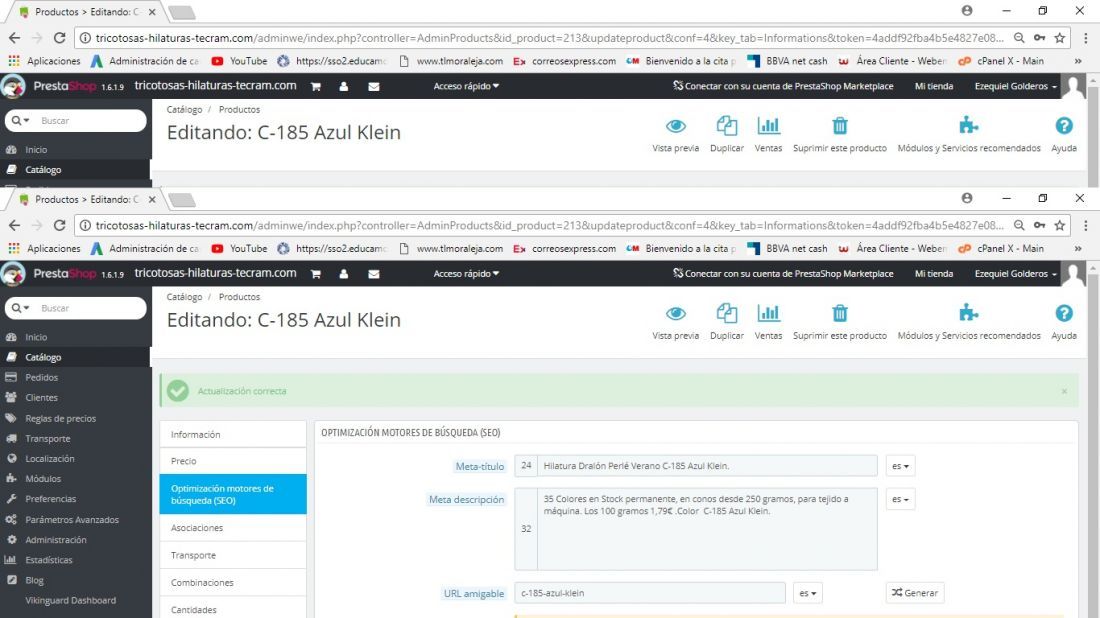Open Ventas chart icon in lower window
Screen dimensions: 1100x618
(768, 313)
